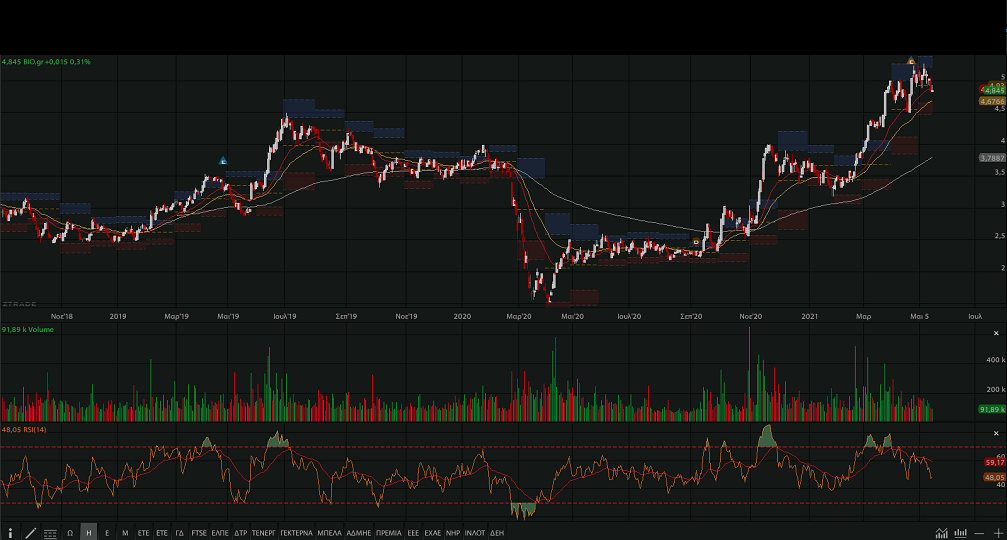Click the orange circle marker near Σεπ'20
The height and width of the screenshot is (540, 1007).
point(697,241)
